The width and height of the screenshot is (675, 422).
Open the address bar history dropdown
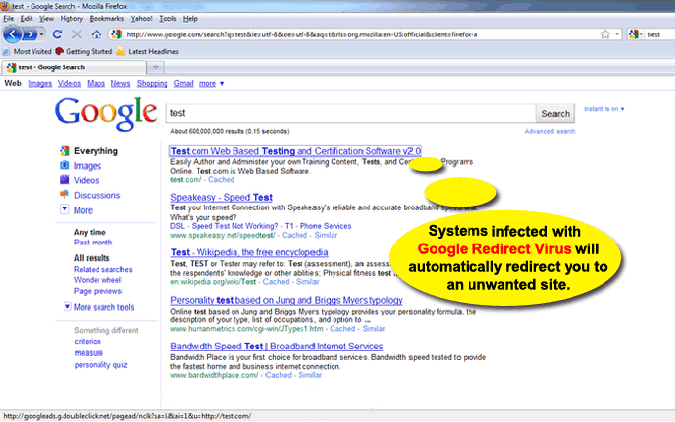[x=617, y=34]
